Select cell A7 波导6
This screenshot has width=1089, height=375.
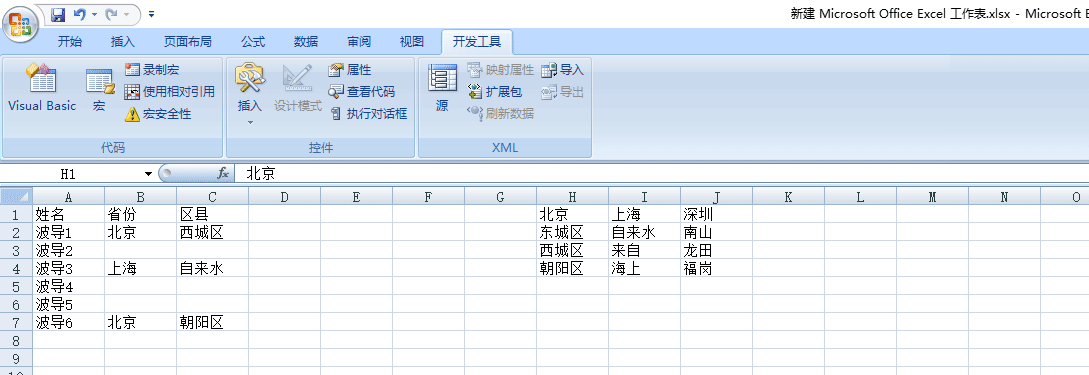[x=68, y=322]
